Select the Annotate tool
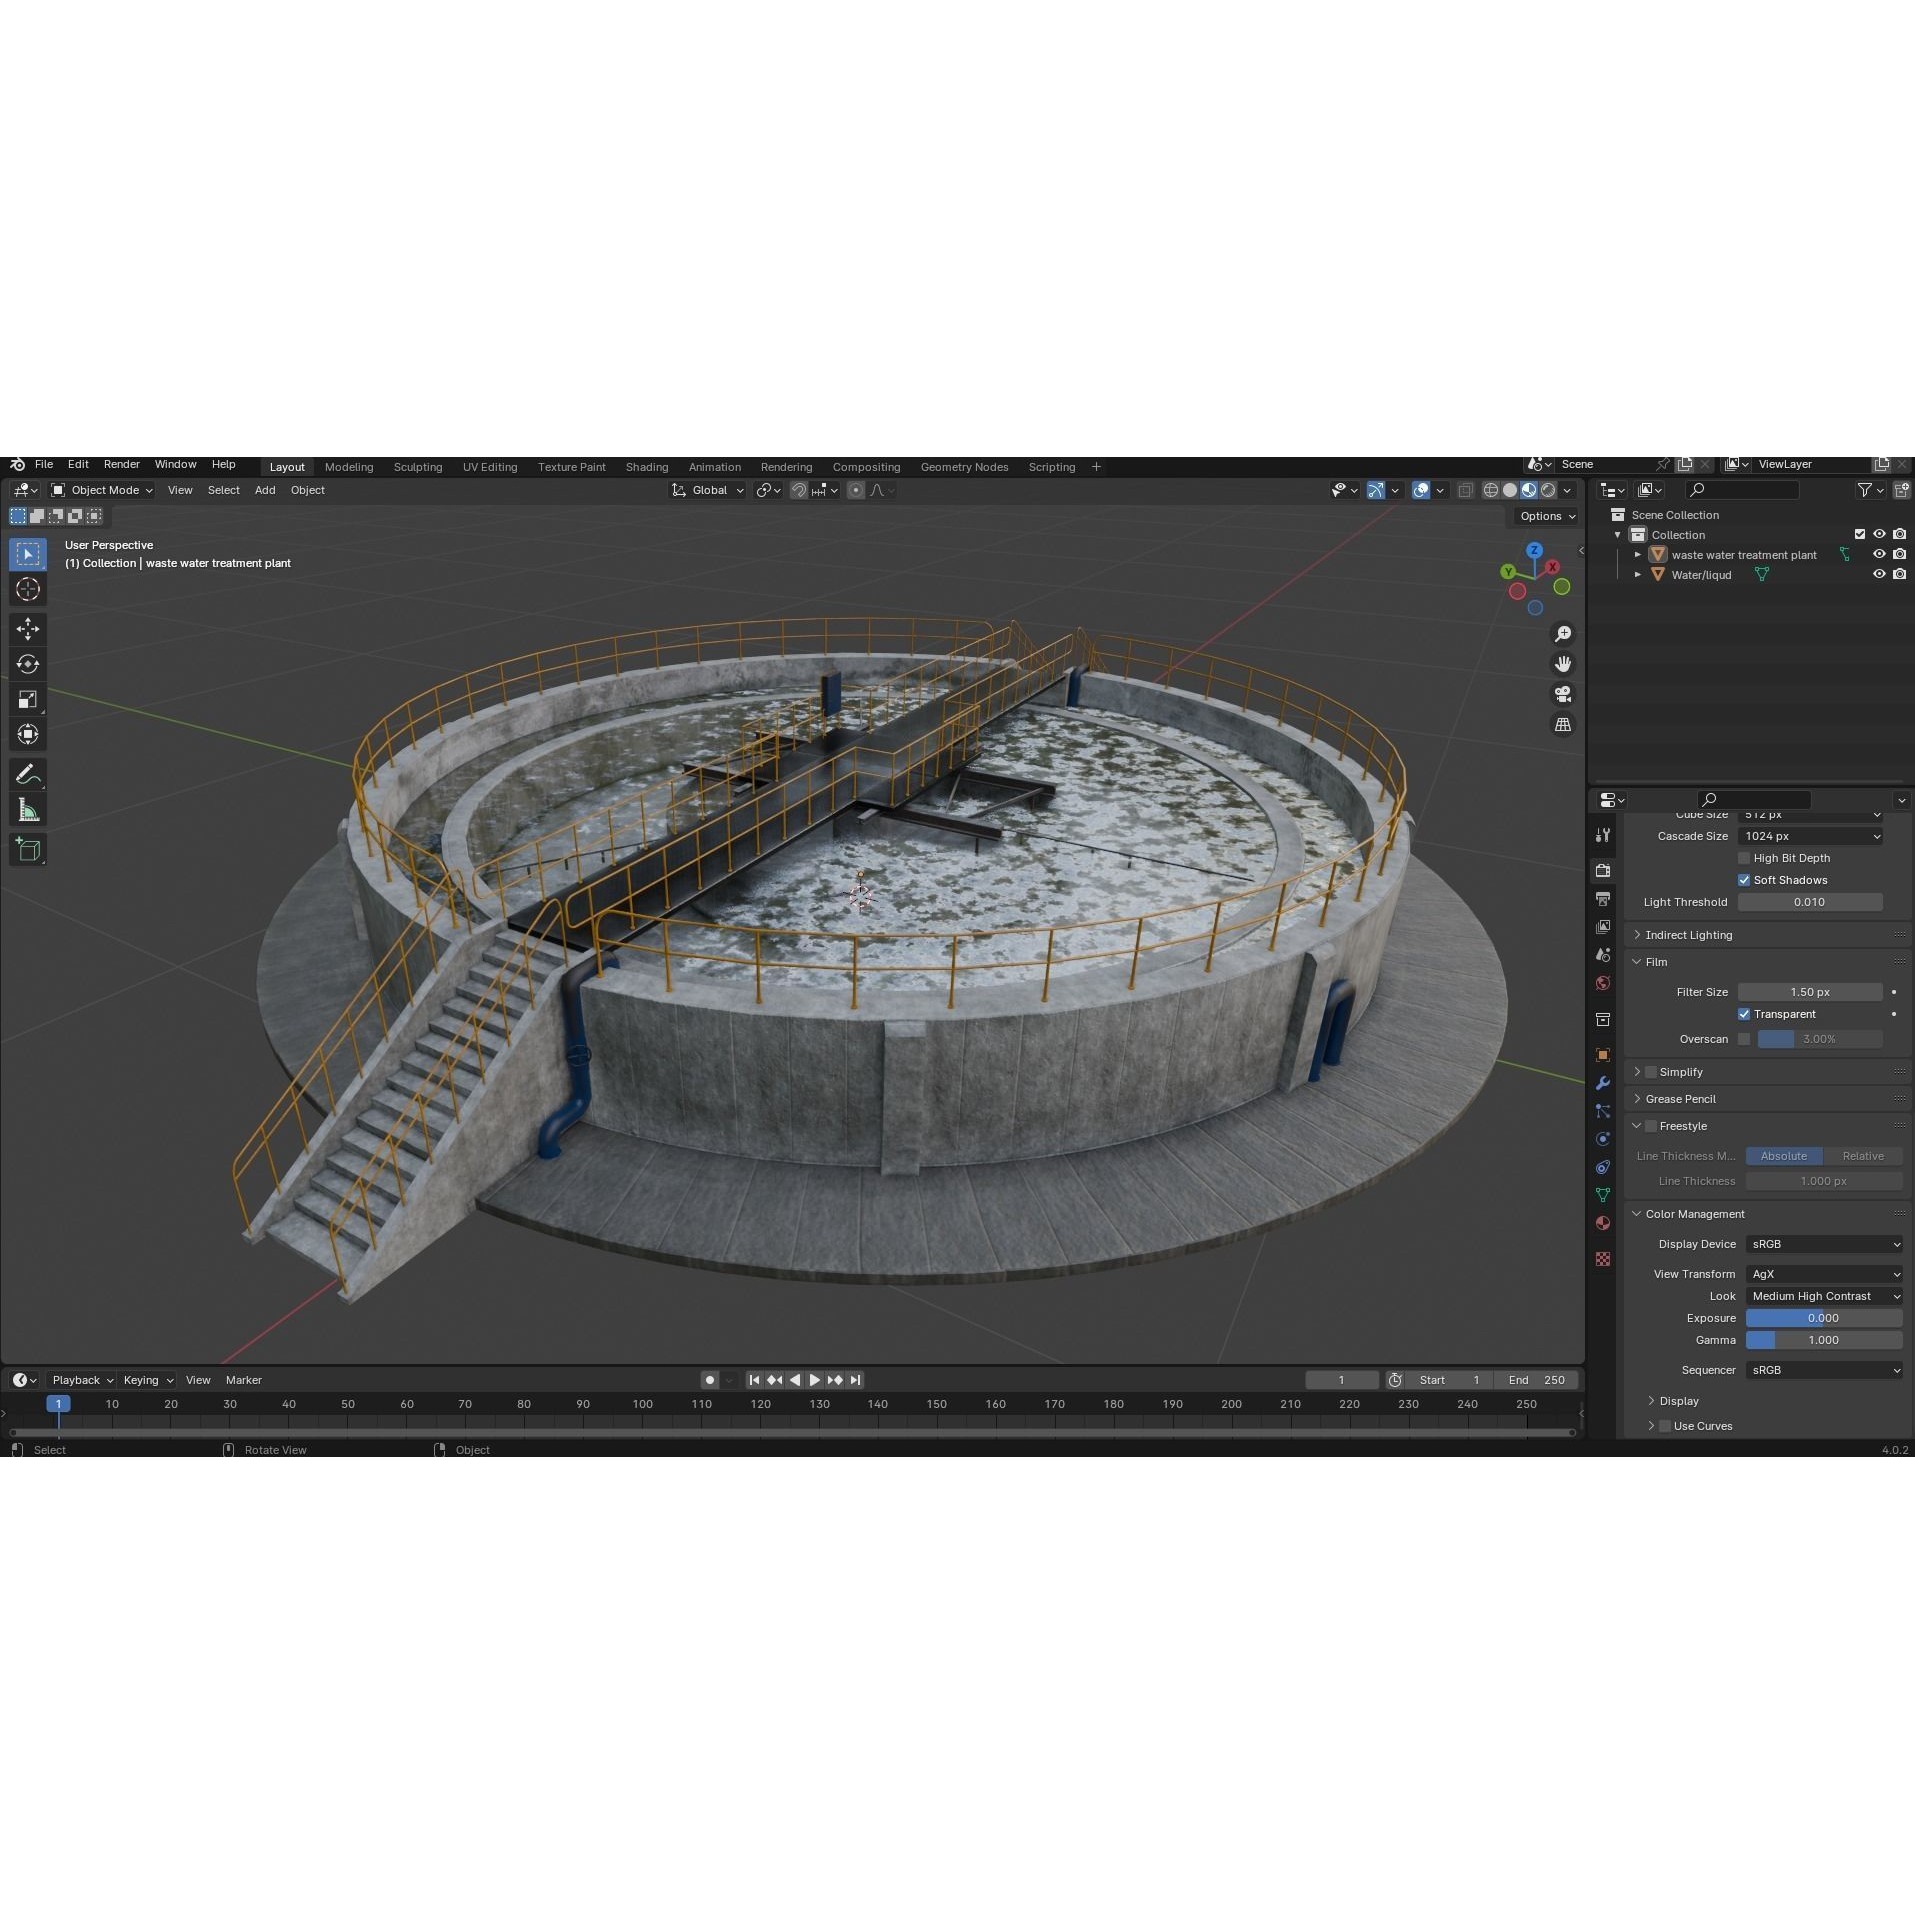Image resolution: width=1915 pixels, height=1915 pixels. tap(27, 773)
